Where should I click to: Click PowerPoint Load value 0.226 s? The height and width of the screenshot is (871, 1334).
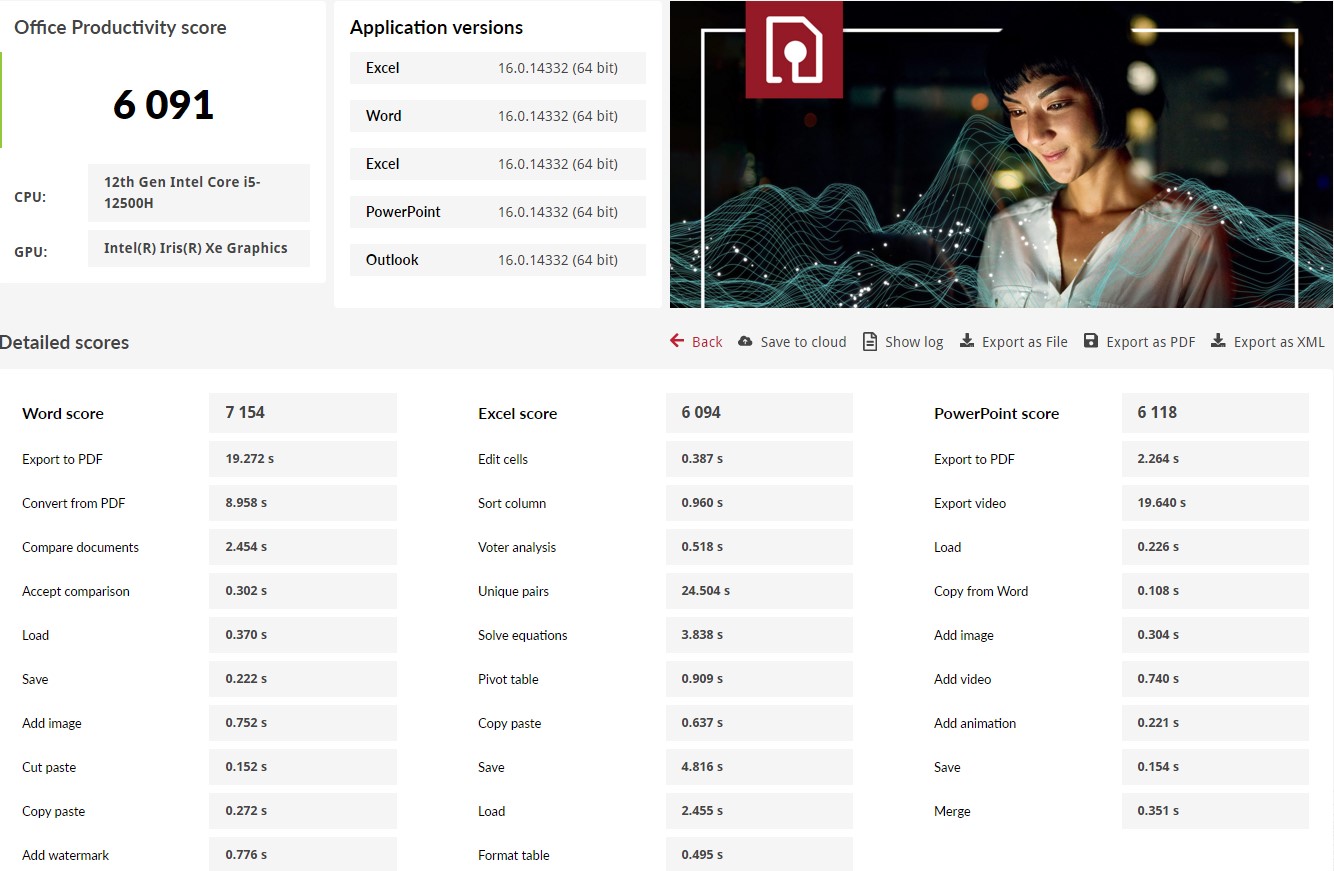tap(1215, 547)
